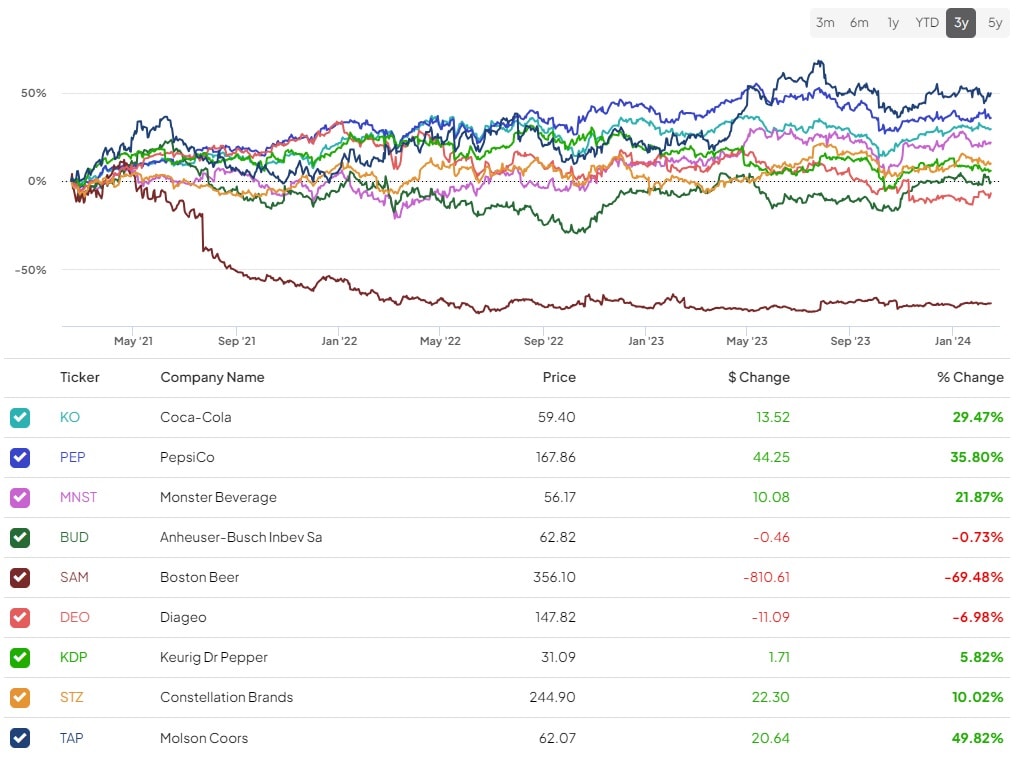Viewport: 1016px width, 762px height.
Task: Click the 3y active range button
Action: click(961, 23)
